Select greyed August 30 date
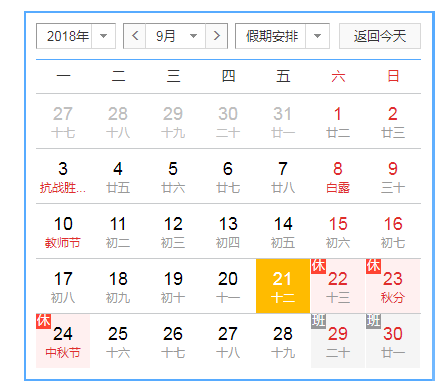 (x=228, y=121)
